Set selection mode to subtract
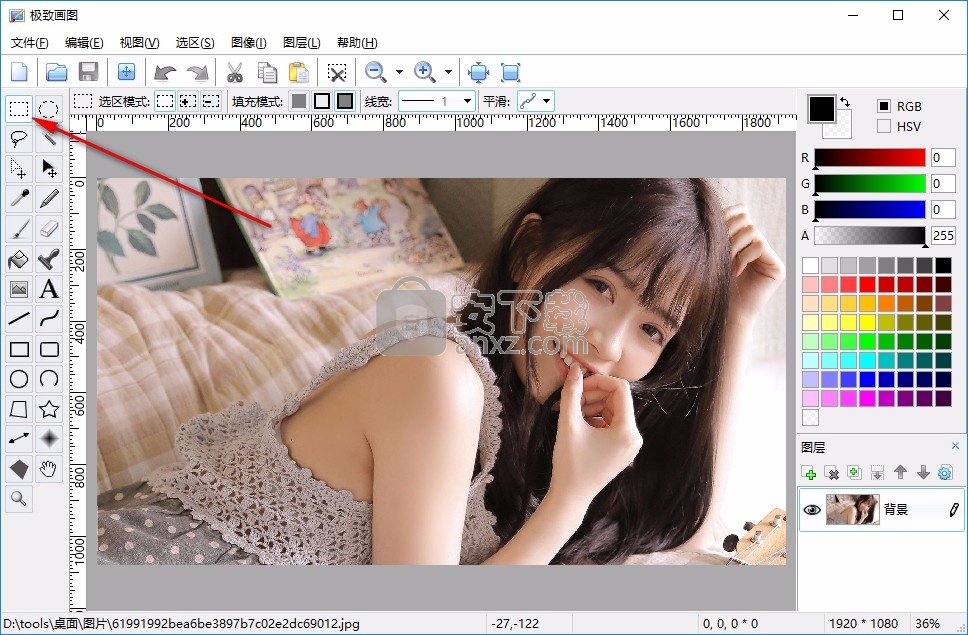 211,101
